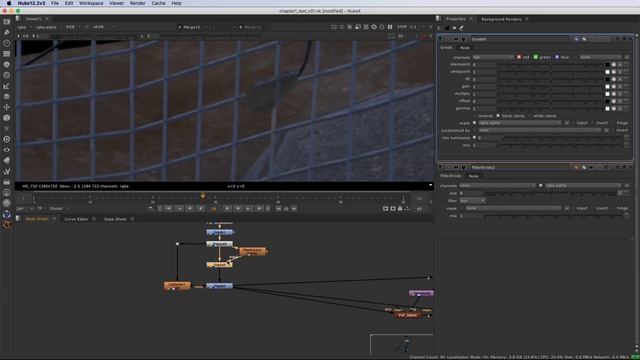Open the Merge nodes toolbar menu

pyautogui.click(x=7, y=96)
